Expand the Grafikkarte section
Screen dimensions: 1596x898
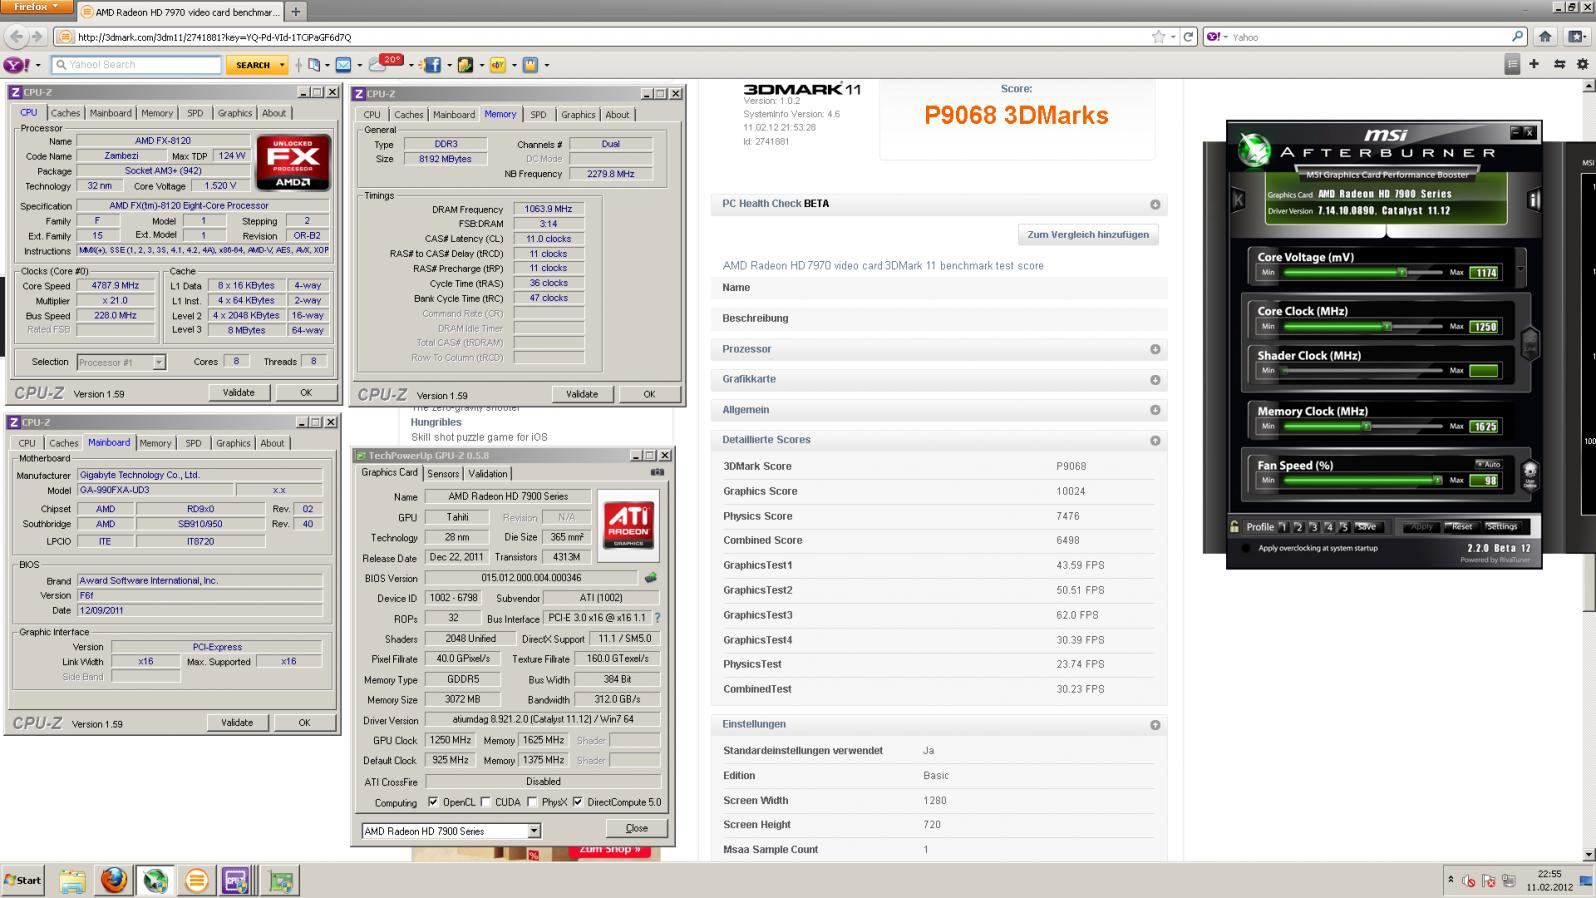1155,380
